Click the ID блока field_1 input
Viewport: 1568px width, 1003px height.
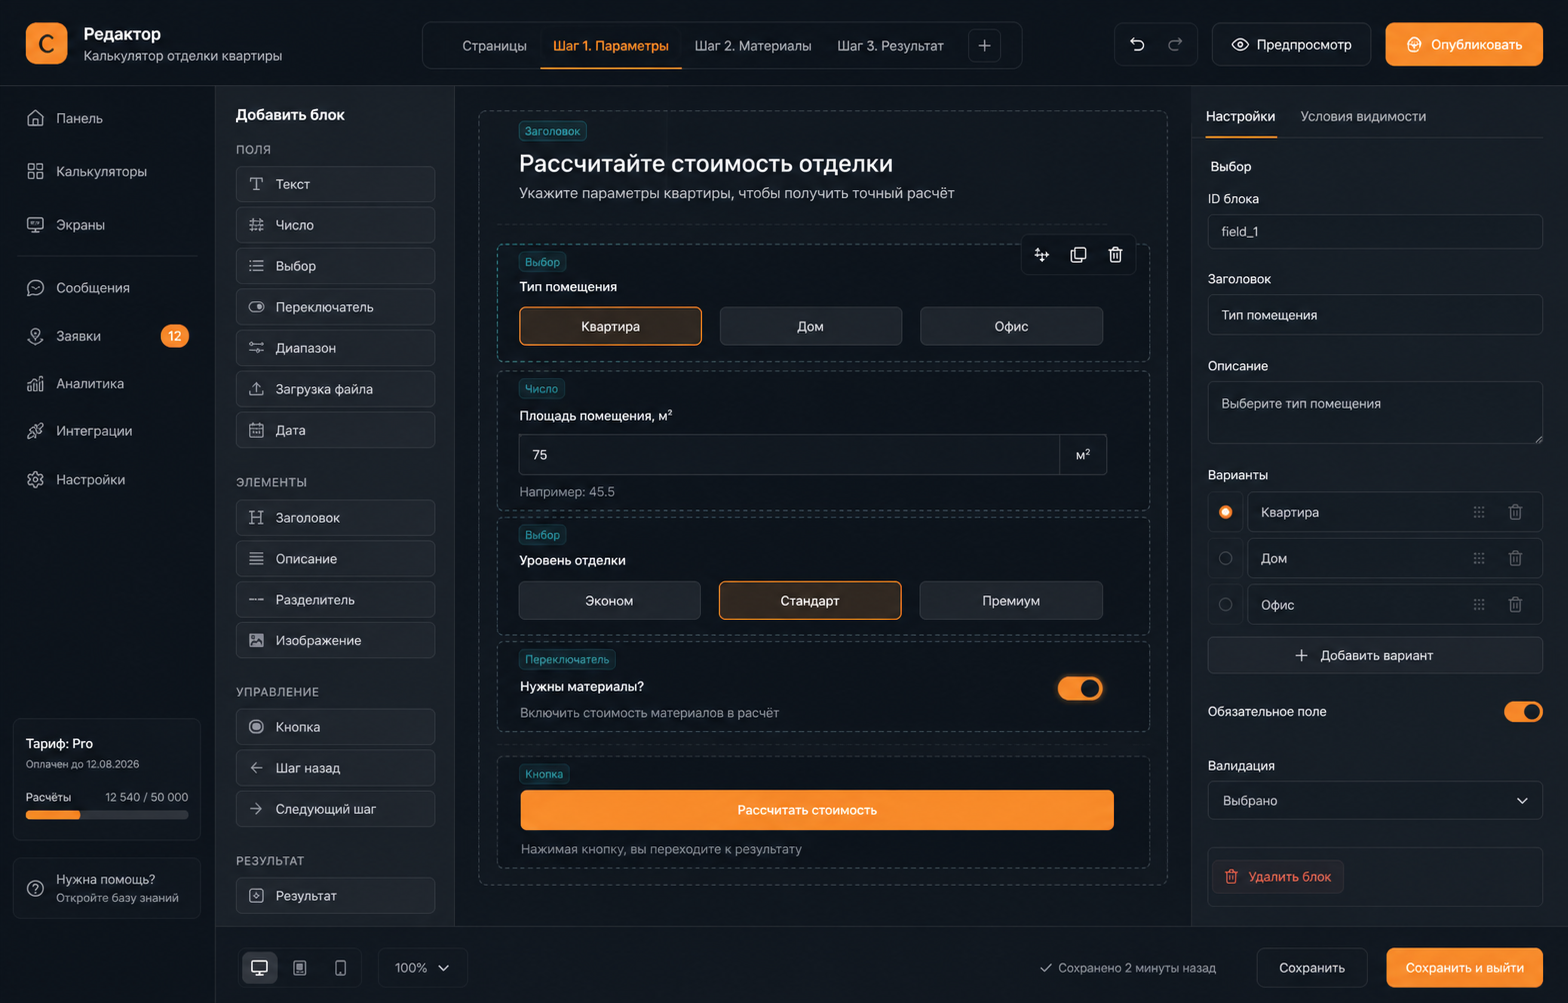pyautogui.click(x=1375, y=231)
